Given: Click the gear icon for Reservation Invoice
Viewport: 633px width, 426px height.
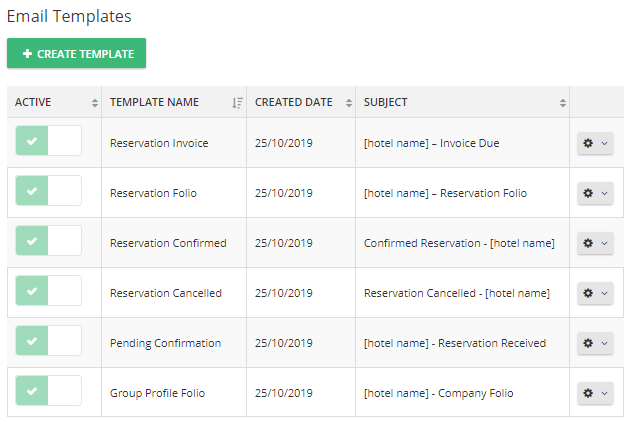Looking at the screenshot, I should click(x=588, y=143).
